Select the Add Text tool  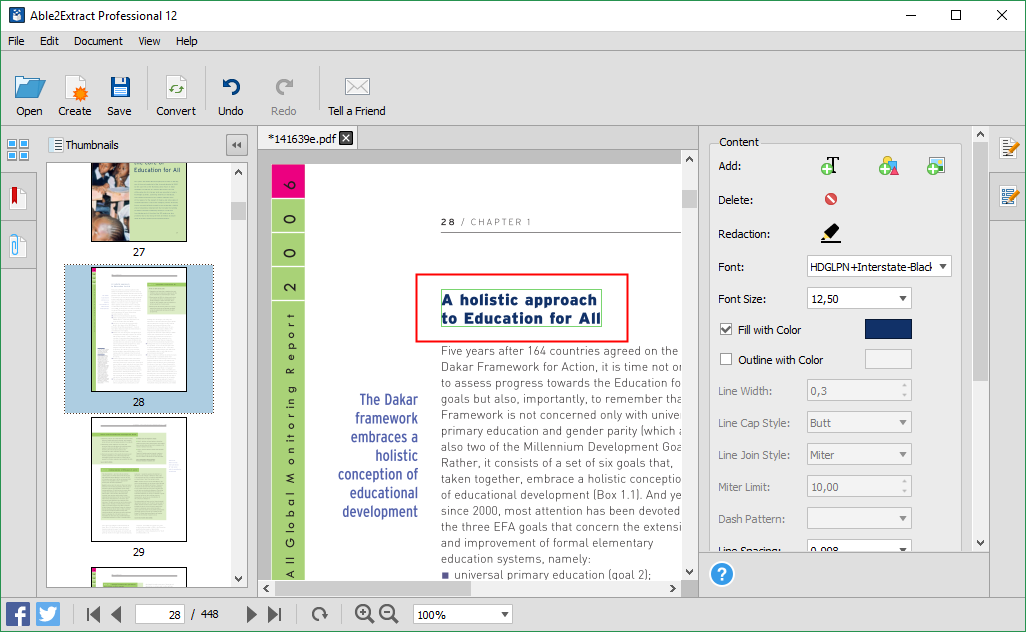[830, 166]
